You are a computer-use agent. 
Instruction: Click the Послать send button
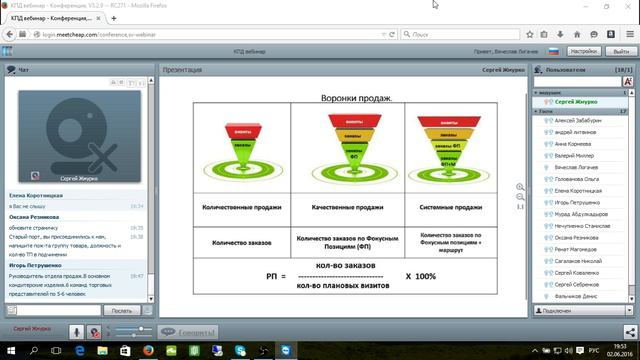pyautogui.click(x=122, y=311)
